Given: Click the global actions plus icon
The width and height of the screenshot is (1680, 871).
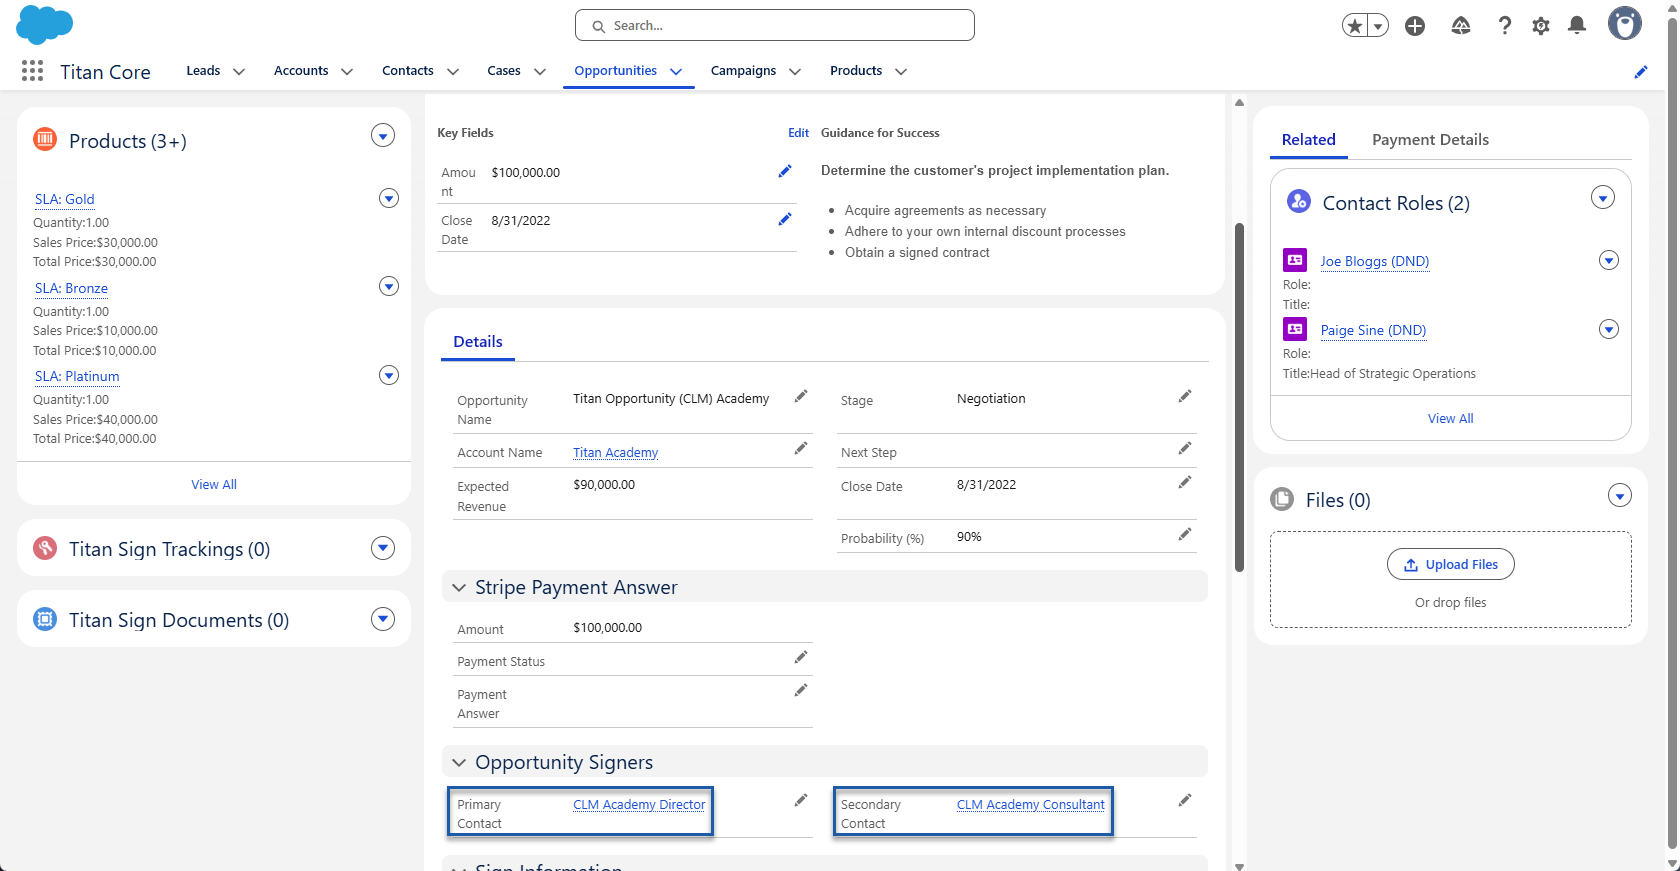Looking at the screenshot, I should [x=1414, y=26].
